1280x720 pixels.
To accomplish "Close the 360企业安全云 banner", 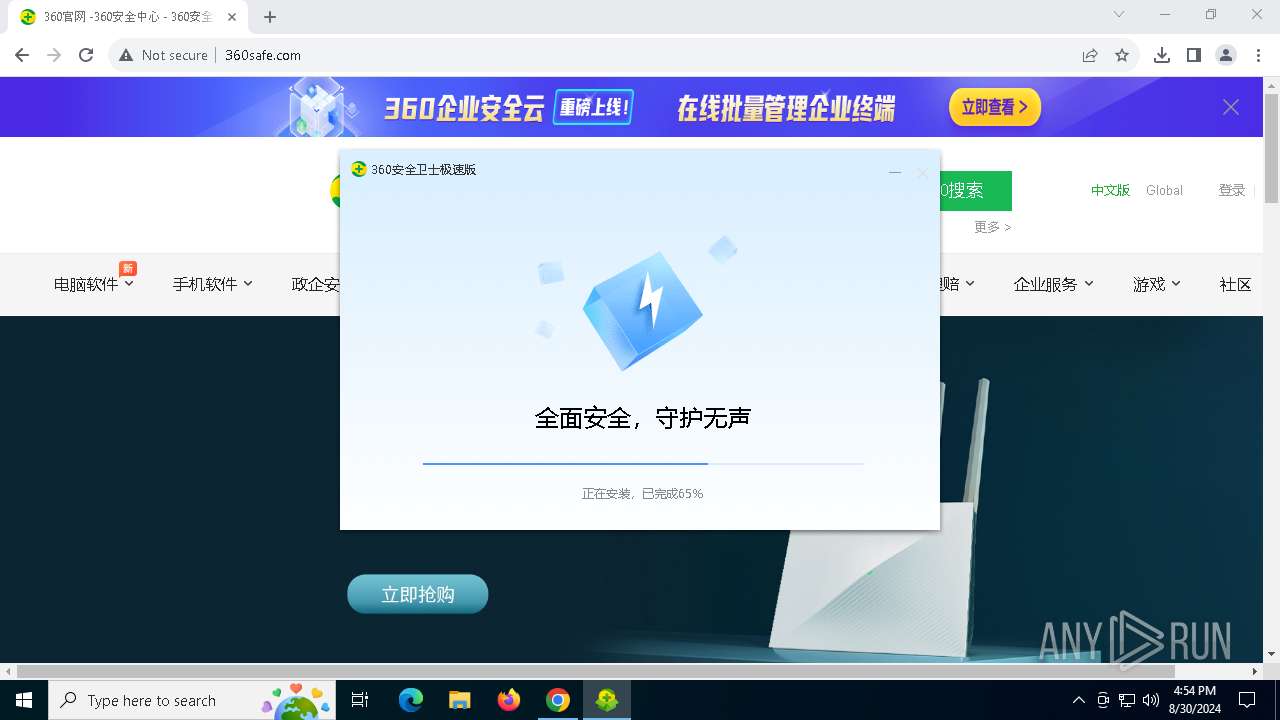I will [1231, 107].
